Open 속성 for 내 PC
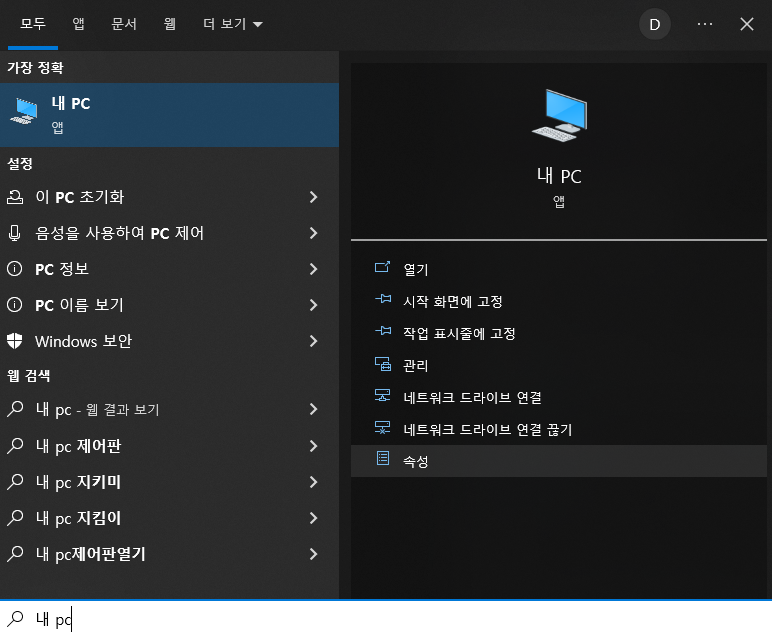 (559, 461)
